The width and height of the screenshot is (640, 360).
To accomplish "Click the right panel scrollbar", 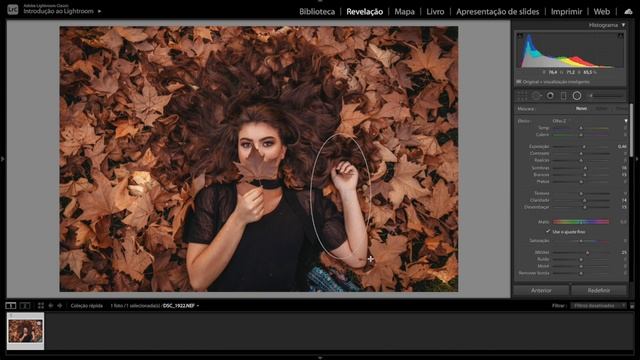I will point(632,130).
